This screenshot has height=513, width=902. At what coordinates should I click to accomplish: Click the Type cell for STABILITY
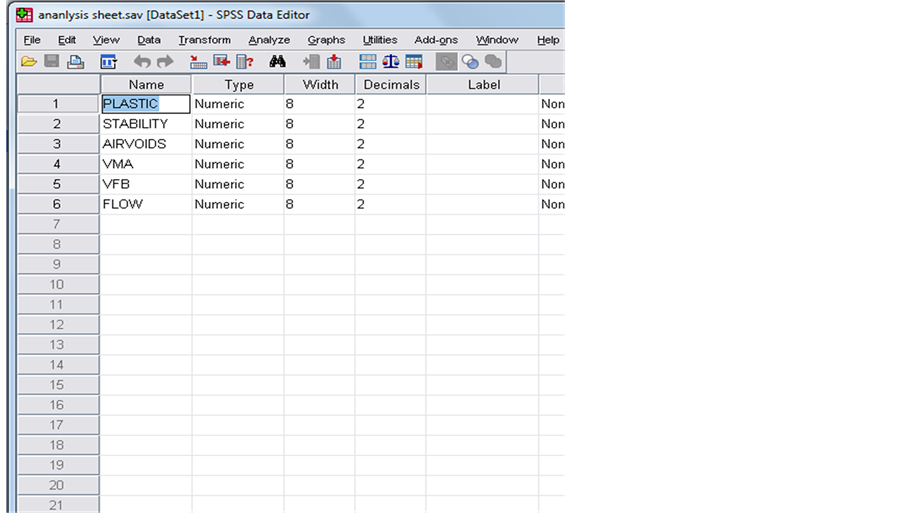coord(238,124)
